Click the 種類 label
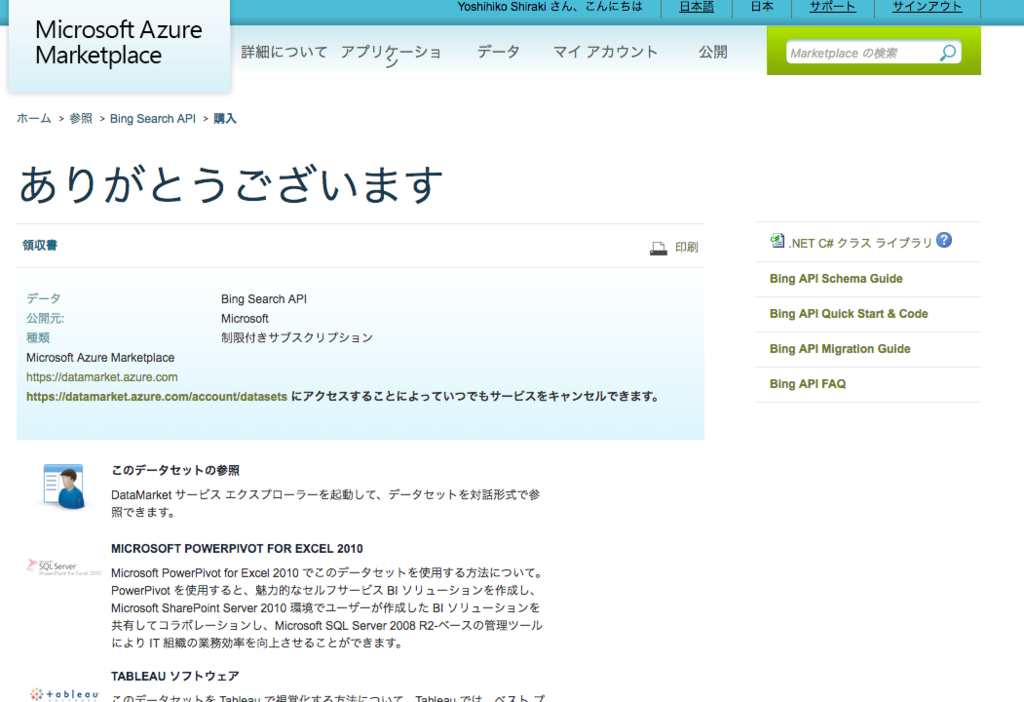This screenshot has width=1024, height=702. click(38, 338)
